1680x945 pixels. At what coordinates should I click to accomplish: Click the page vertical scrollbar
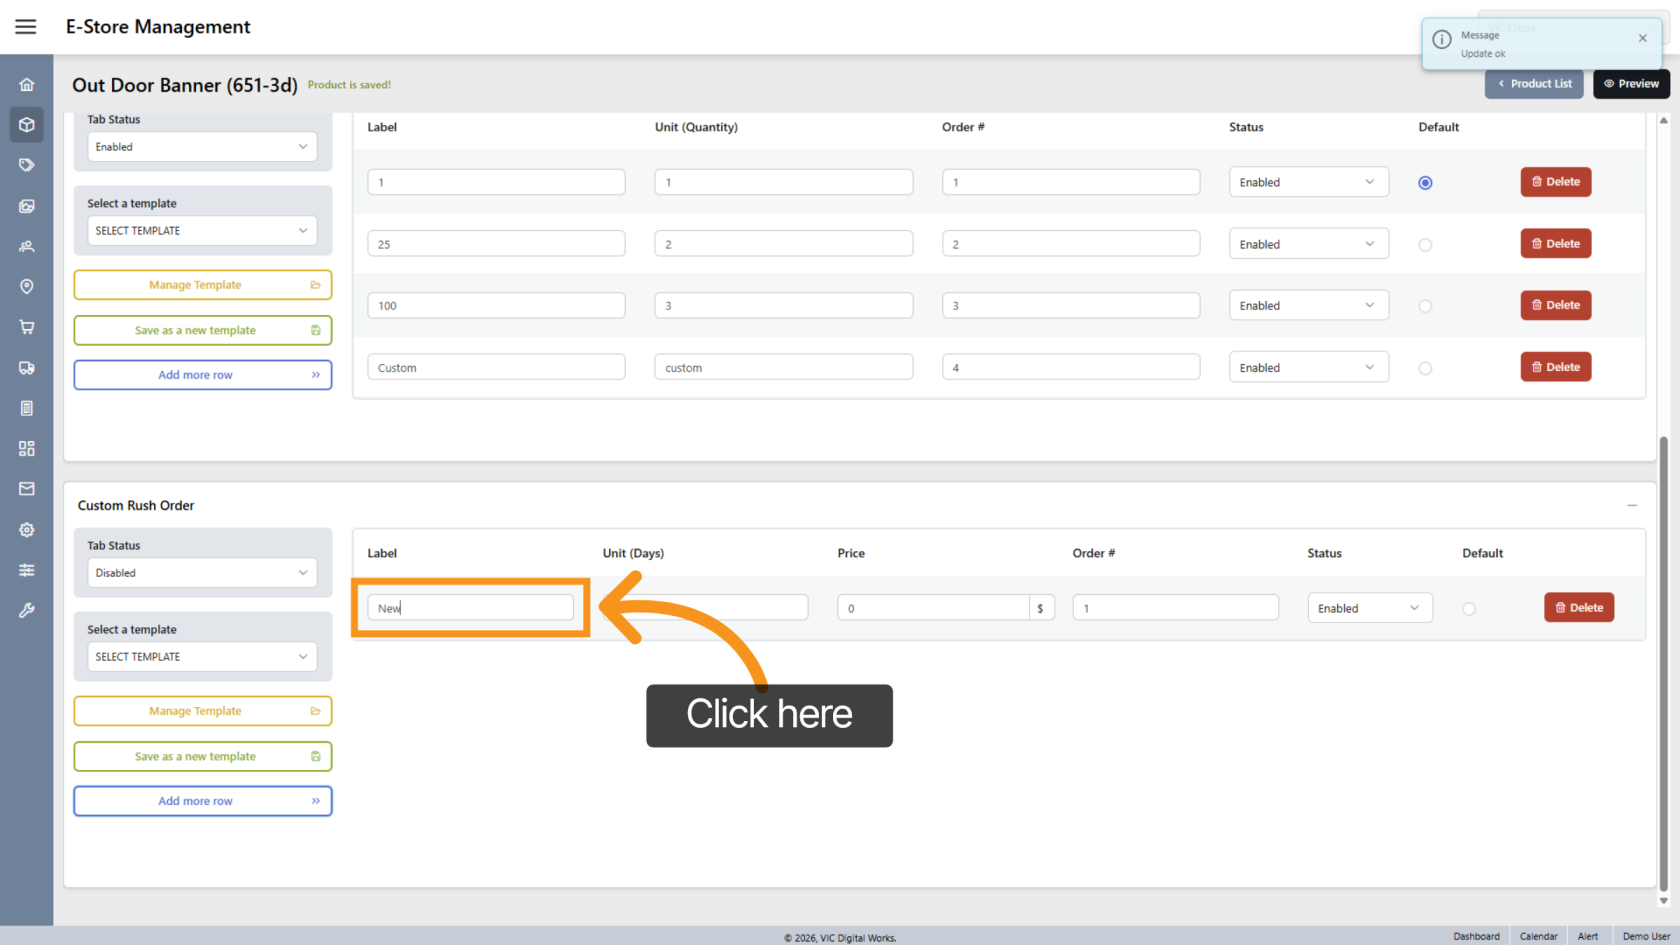coord(1663,660)
